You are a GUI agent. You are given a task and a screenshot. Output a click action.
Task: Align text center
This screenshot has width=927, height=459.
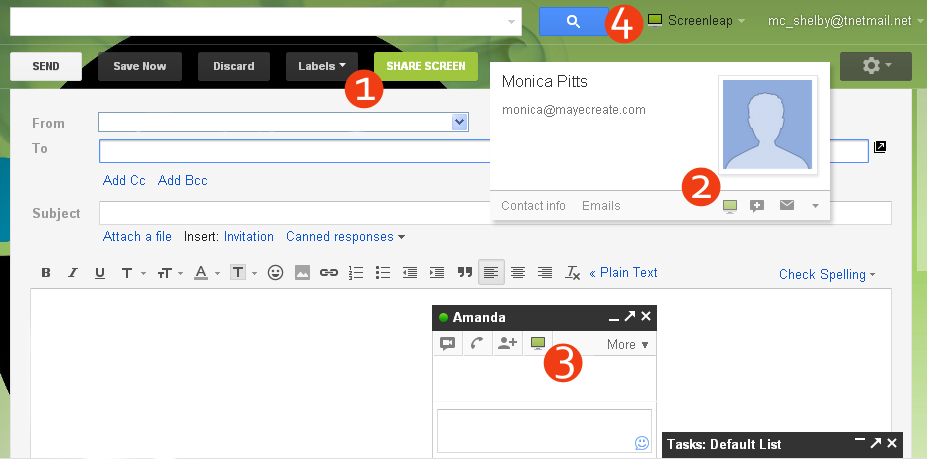[518, 273]
